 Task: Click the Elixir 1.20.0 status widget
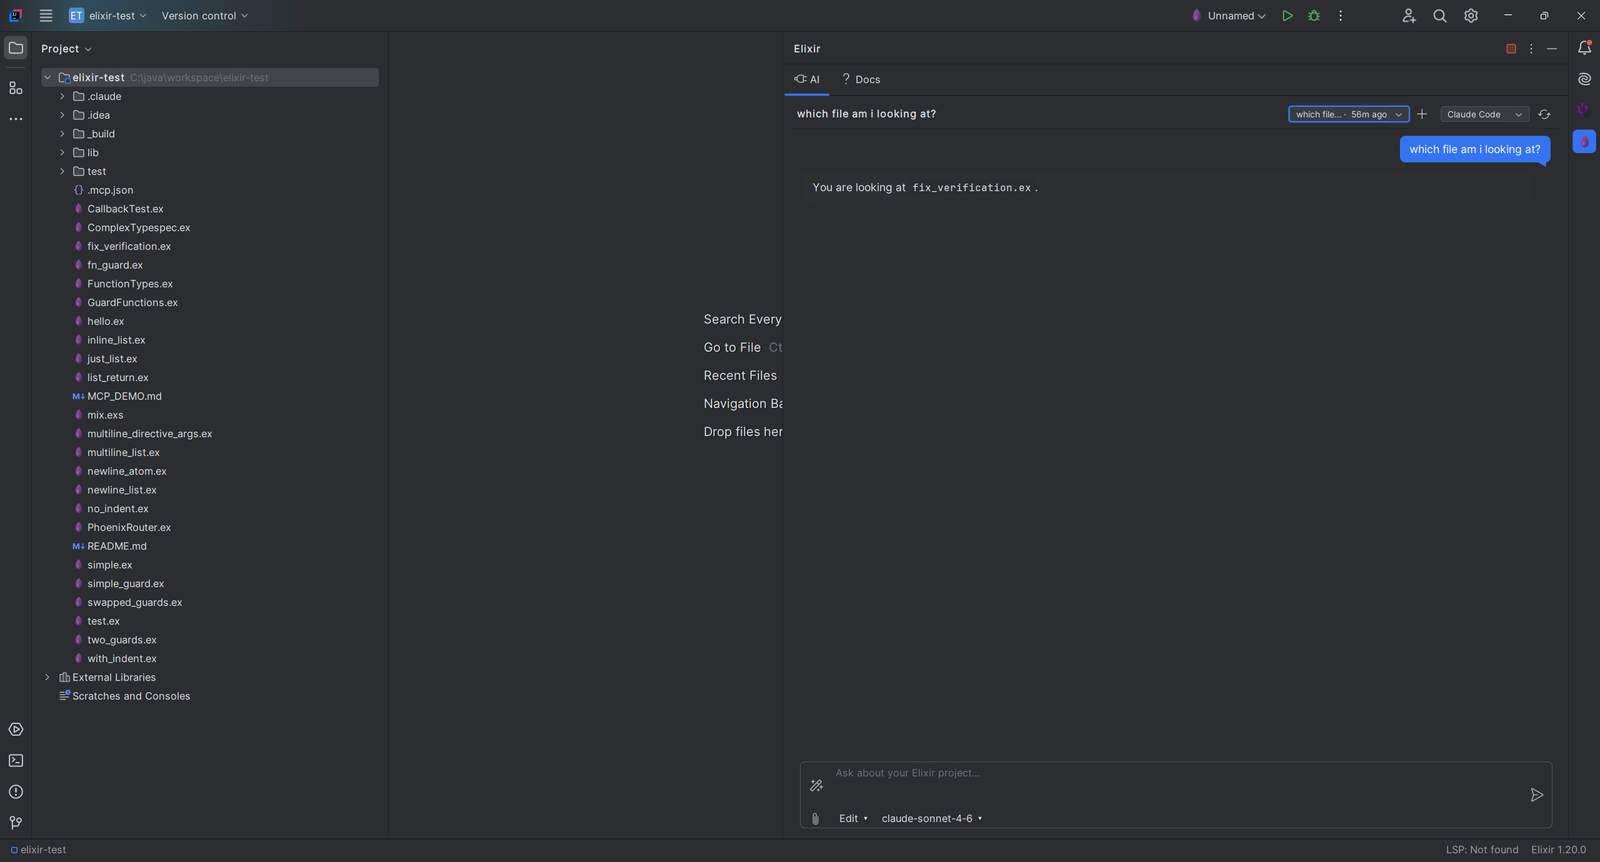(x=1558, y=850)
